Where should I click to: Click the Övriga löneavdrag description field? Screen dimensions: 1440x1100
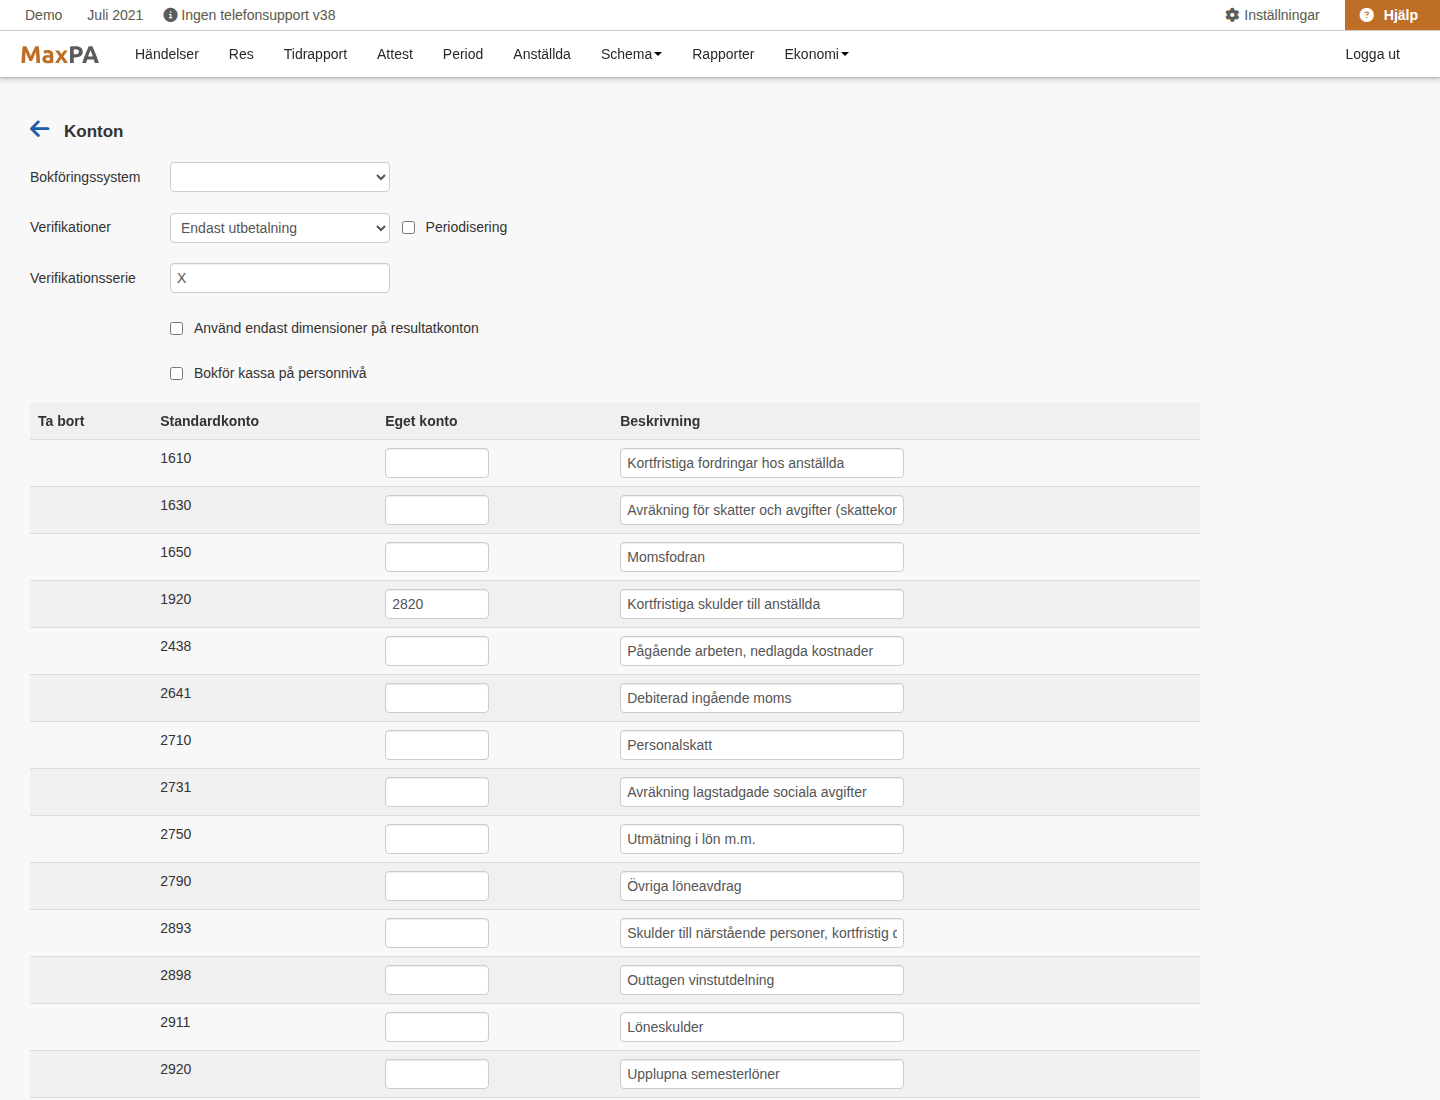tap(762, 886)
